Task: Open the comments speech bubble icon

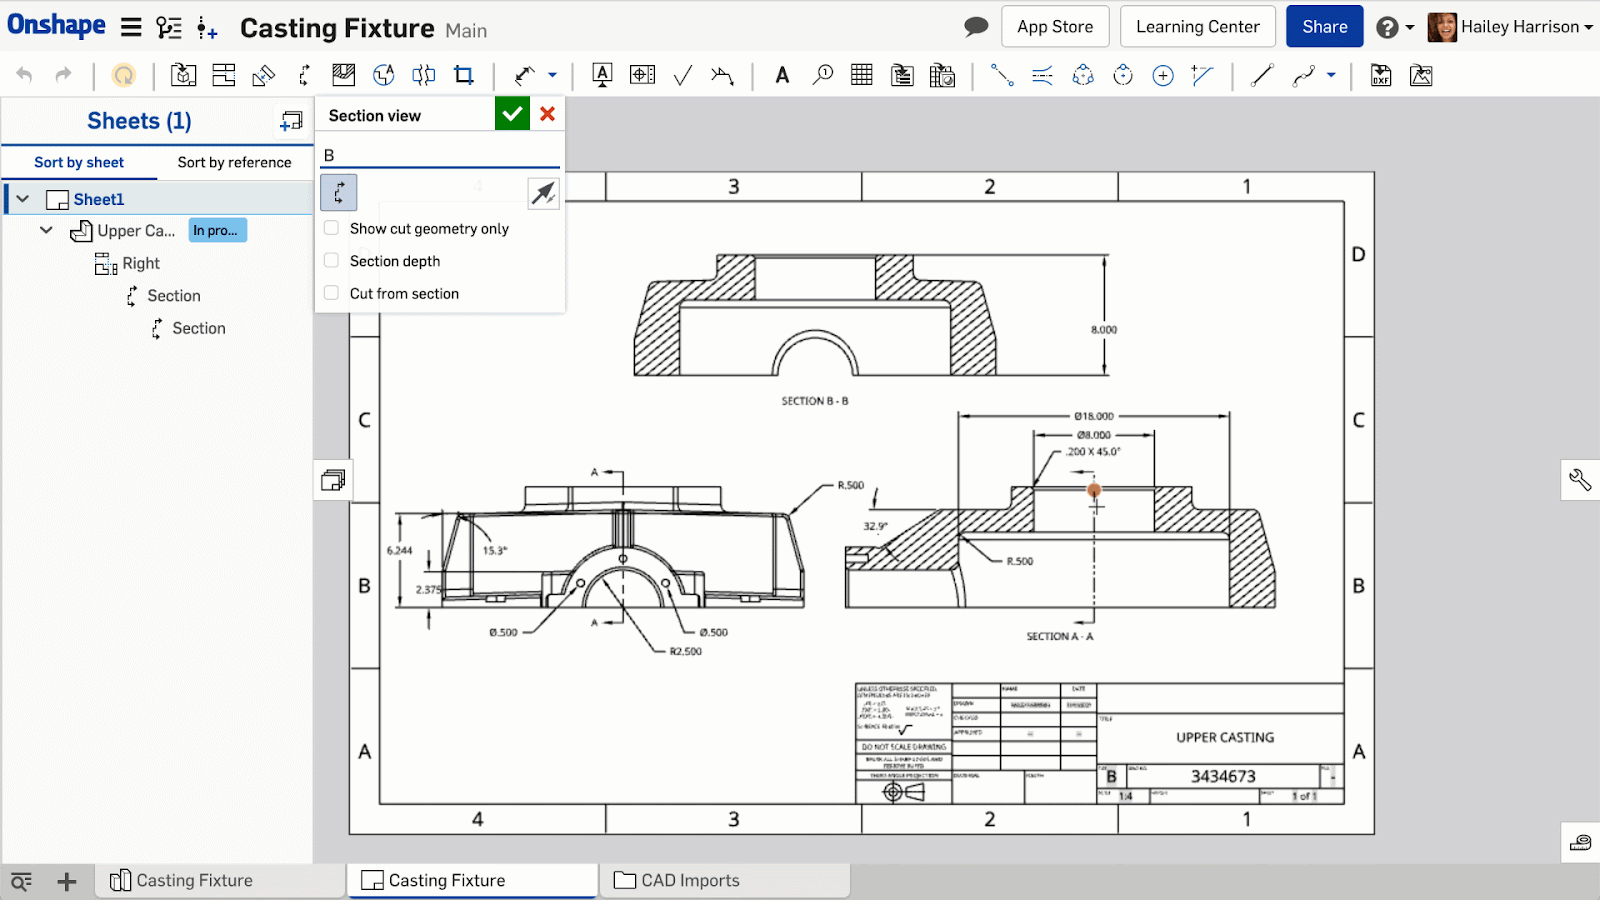Action: click(x=976, y=27)
